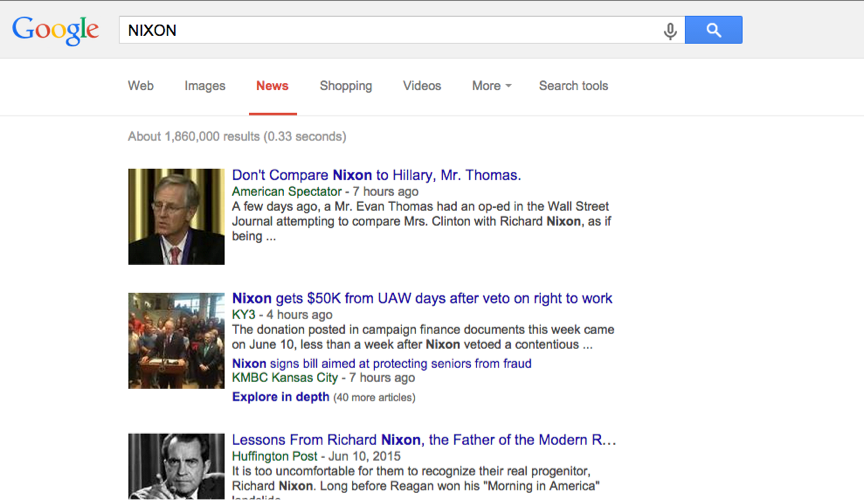864x501 pixels.
Task: Open the American Spectator article thumbnail
Action: click(176, 217)
